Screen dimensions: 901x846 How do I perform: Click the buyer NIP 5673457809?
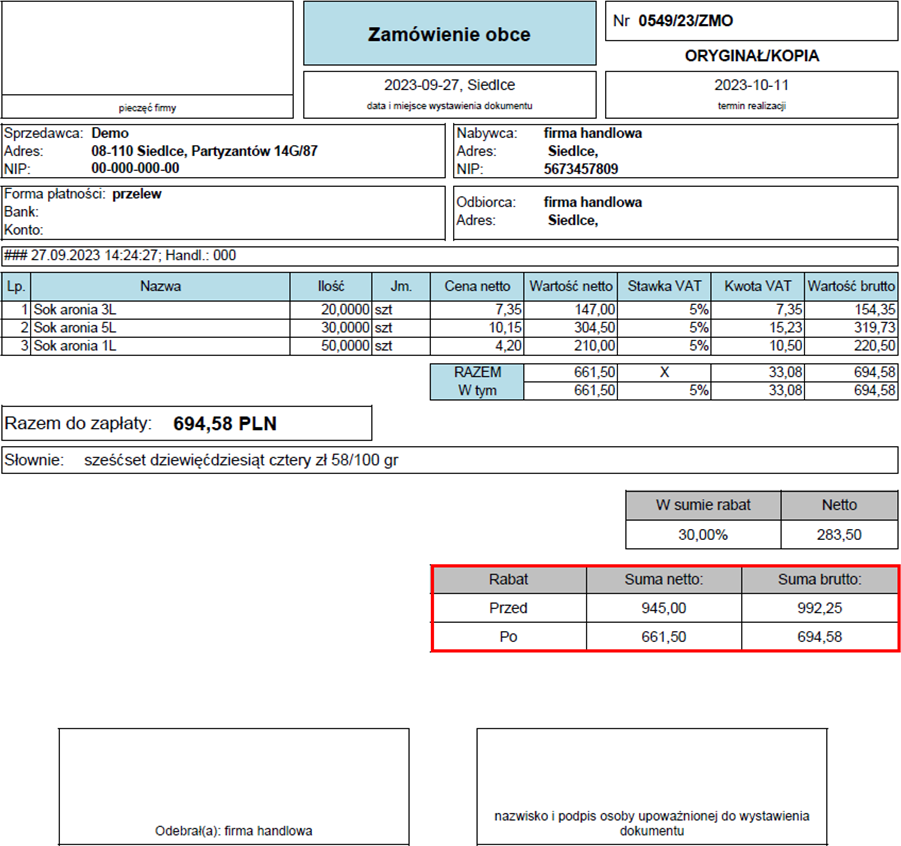[581, 169]
